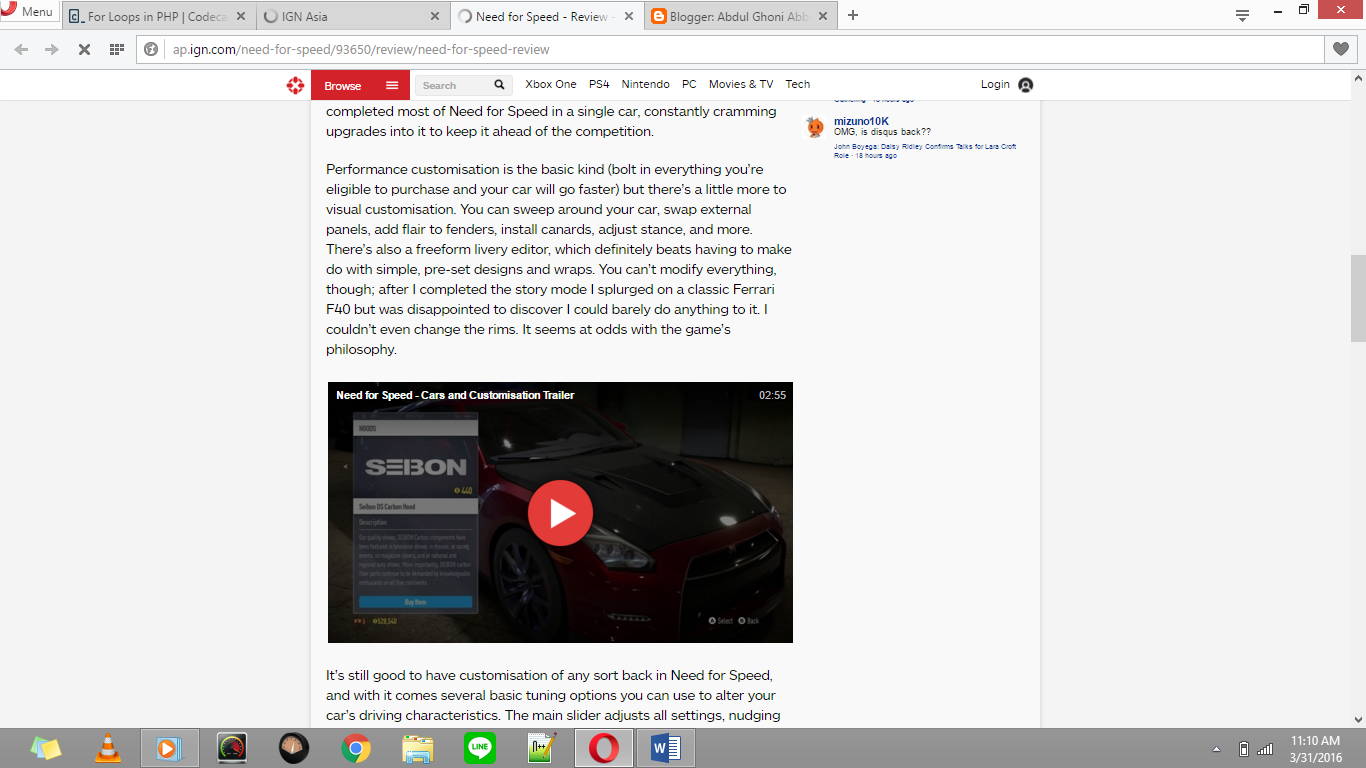The height and width of the screenshot is (768, 1366).
Task: Open a new tab with plus icon
Action: [x=853, y=16]
